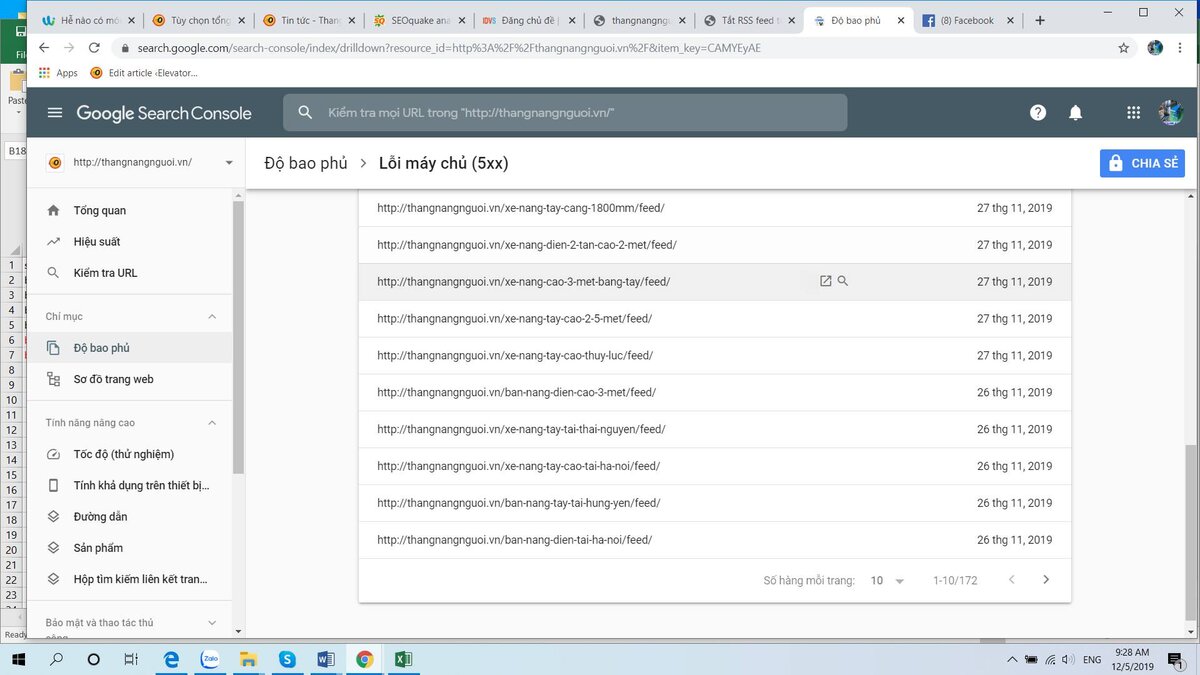Bookmark this page with the star icon
The width and height of the screenshot is (1200, 675).
1123,47
